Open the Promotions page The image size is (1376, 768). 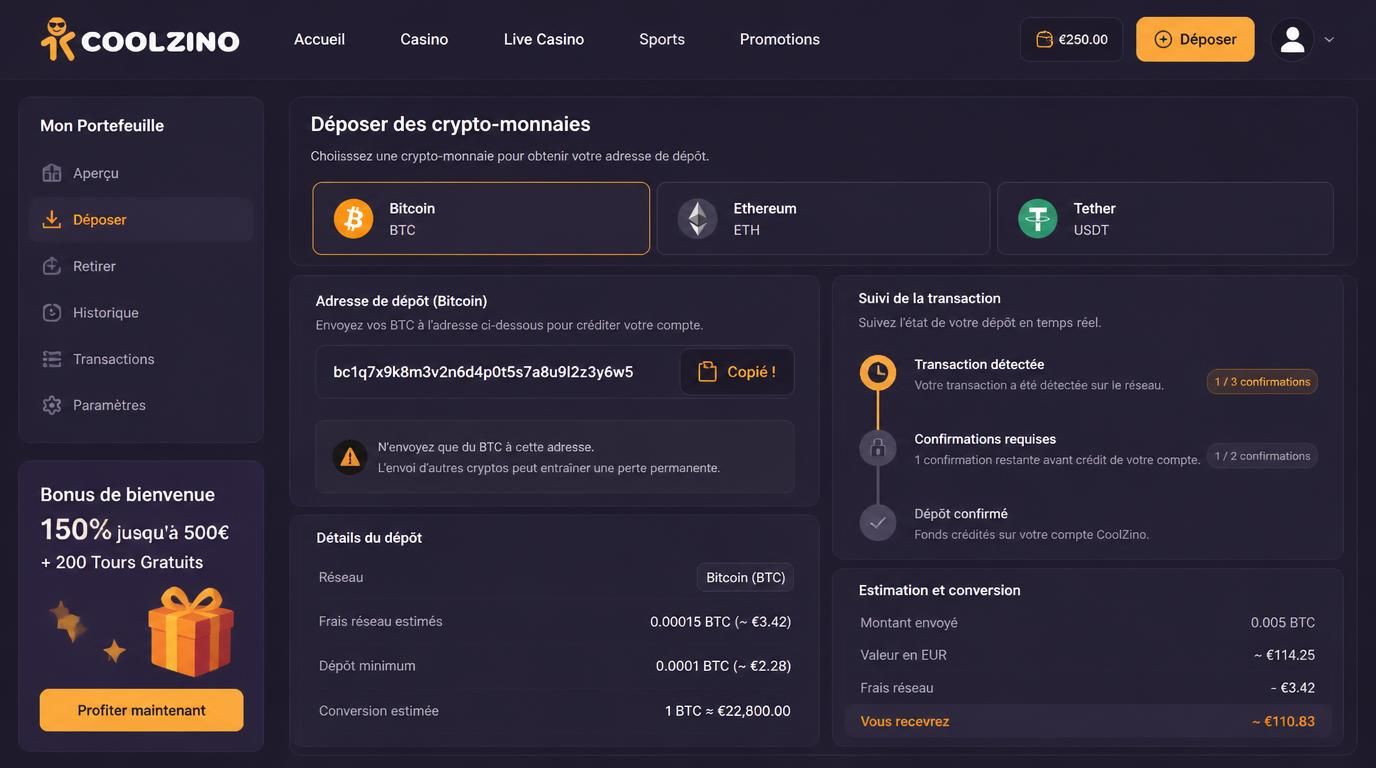click(x=780, y=39)
